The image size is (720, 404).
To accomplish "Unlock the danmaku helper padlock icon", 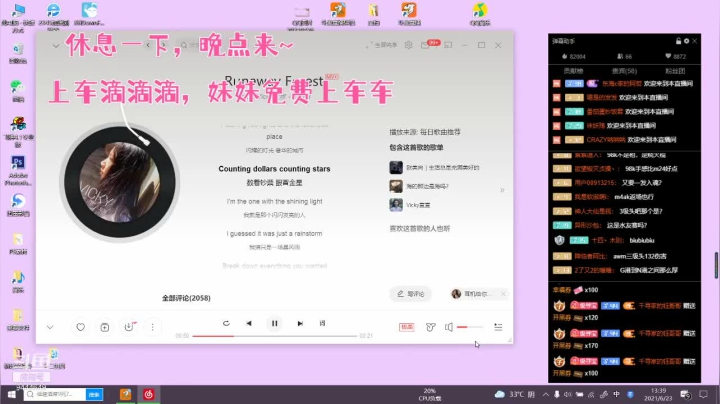I will 678,41.
